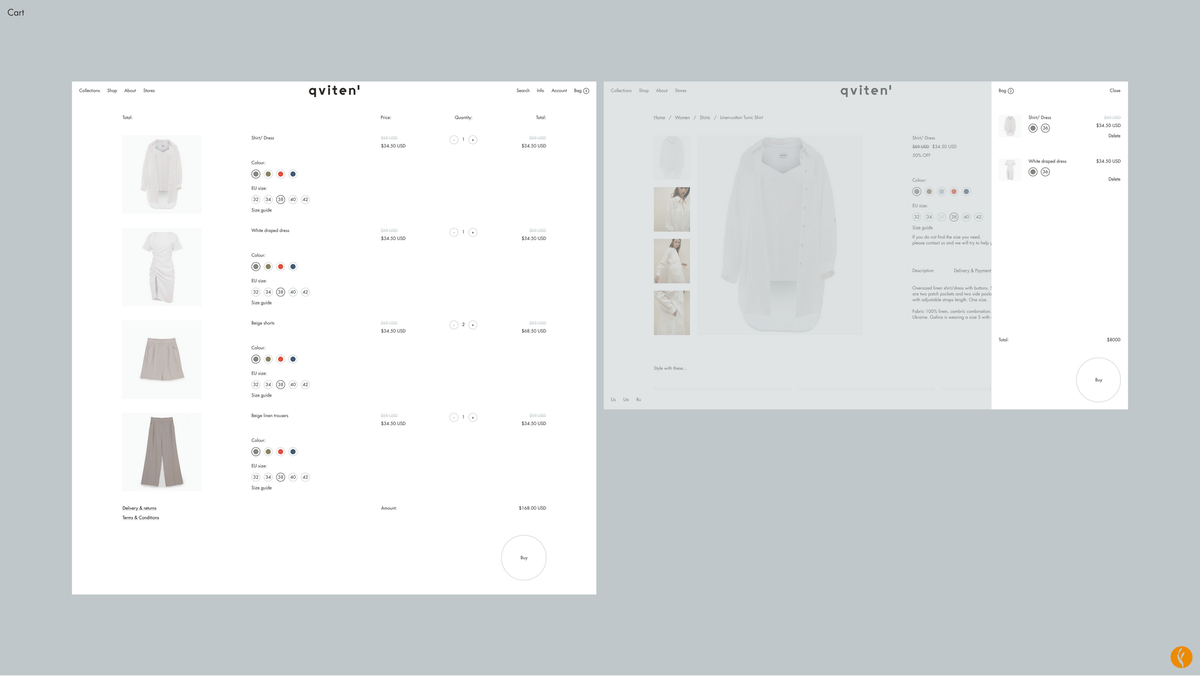Delete White draped dress from the Bag panel
This screenshot has height=676, width=1200.
(1114, 179)
